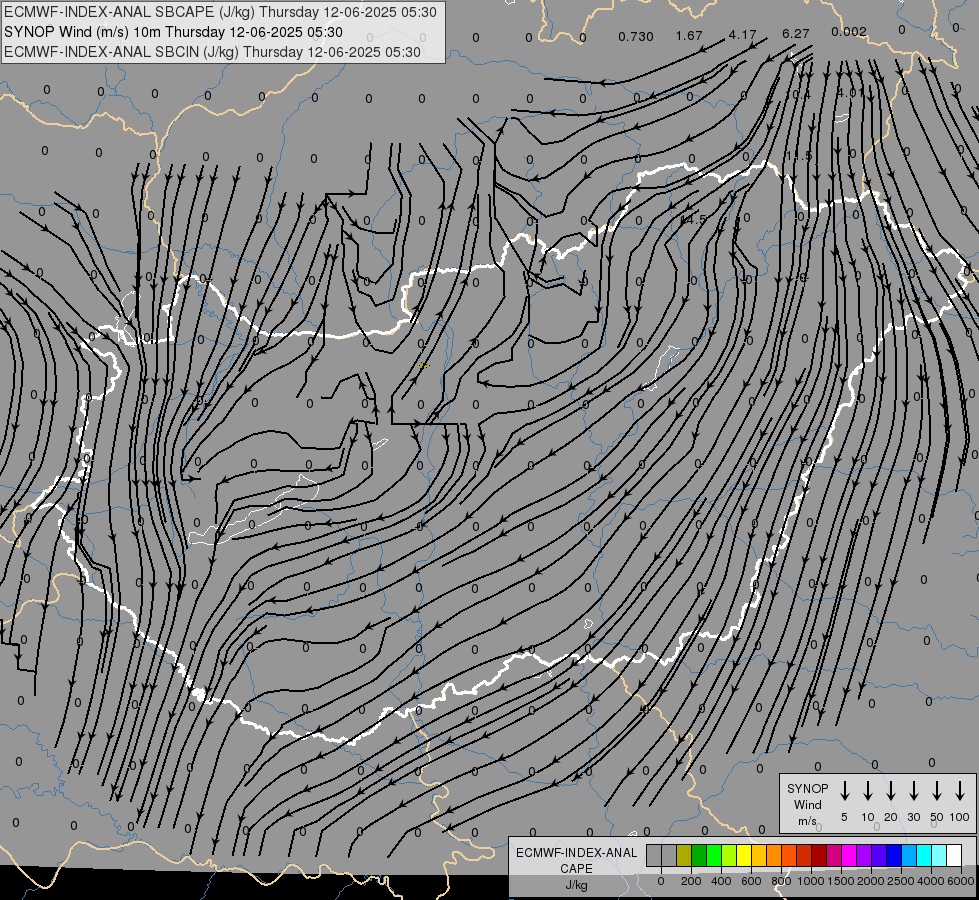Click the SYNOP Wind 10m title line
This screenshot has width=979, height=900.
pyautogui.click(x=173, y=32)
